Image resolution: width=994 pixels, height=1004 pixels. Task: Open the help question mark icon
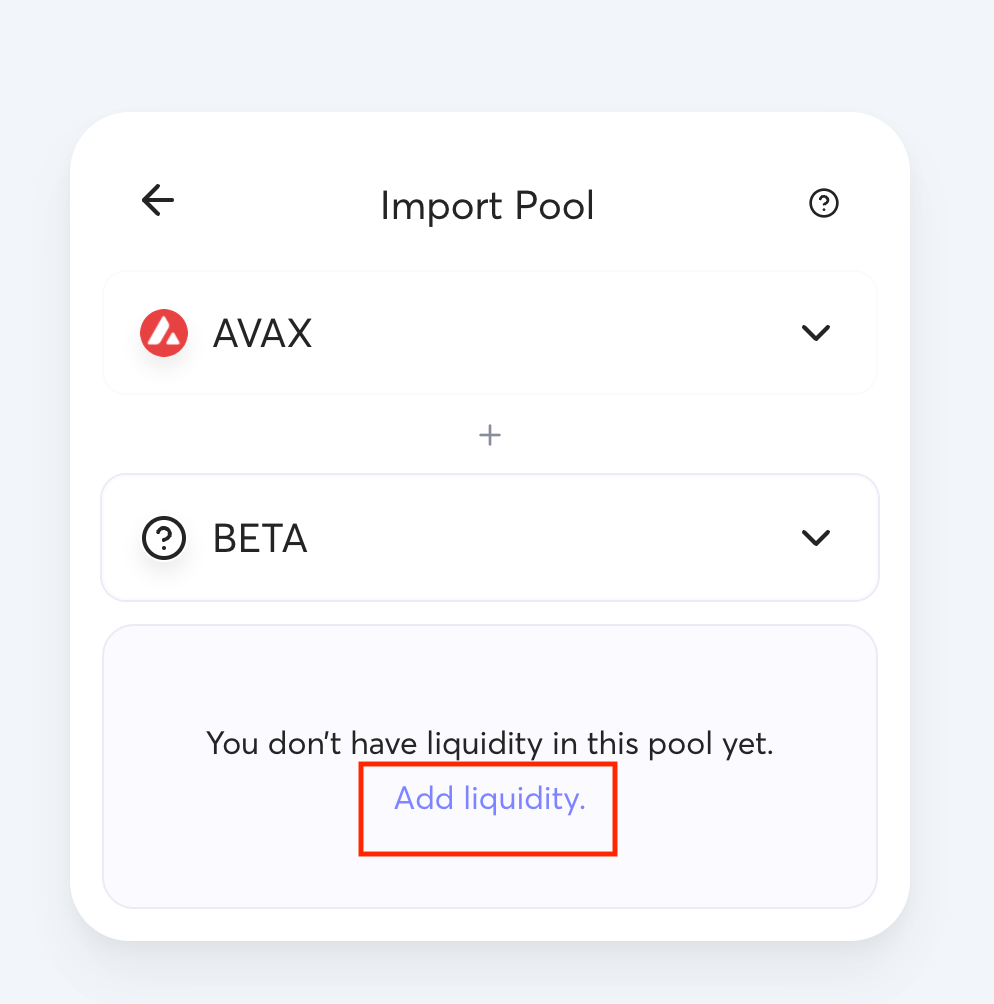823,204
